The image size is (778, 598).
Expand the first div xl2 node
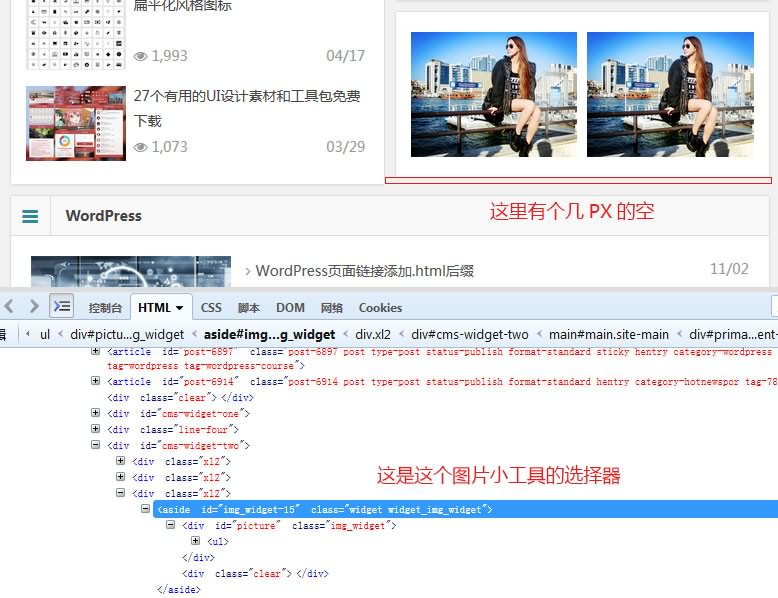click(120, 461)
